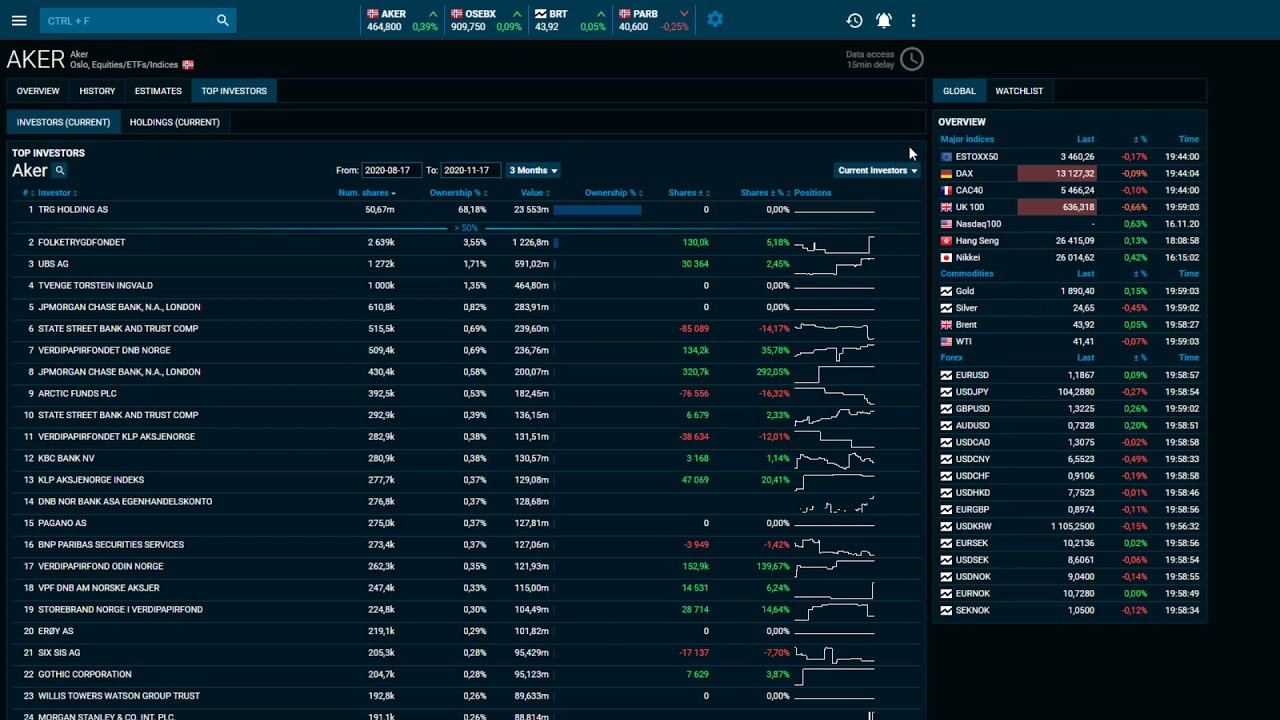
Task: Click the PARB ticker in top bar
Action: [653, 20]
